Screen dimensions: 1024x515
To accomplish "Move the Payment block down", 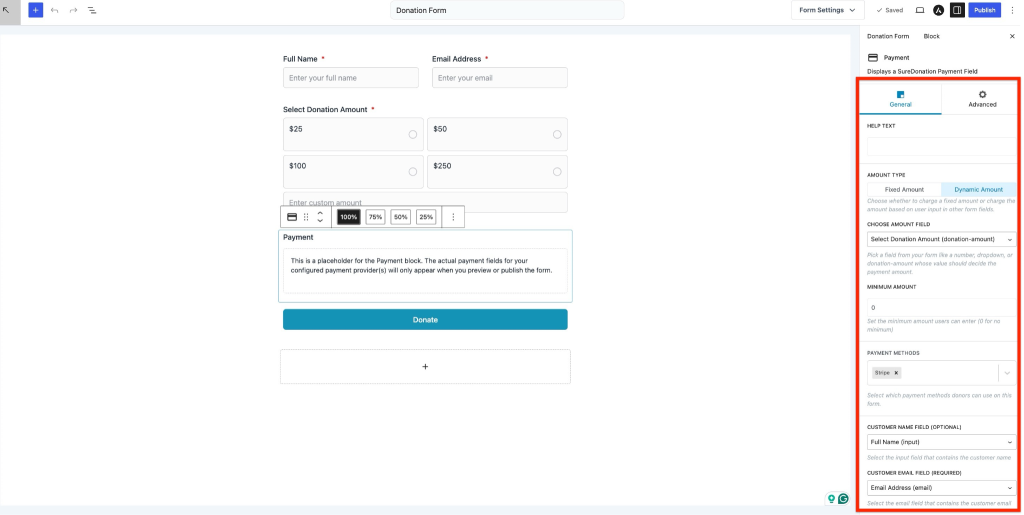I will click(x=320, y=221).
